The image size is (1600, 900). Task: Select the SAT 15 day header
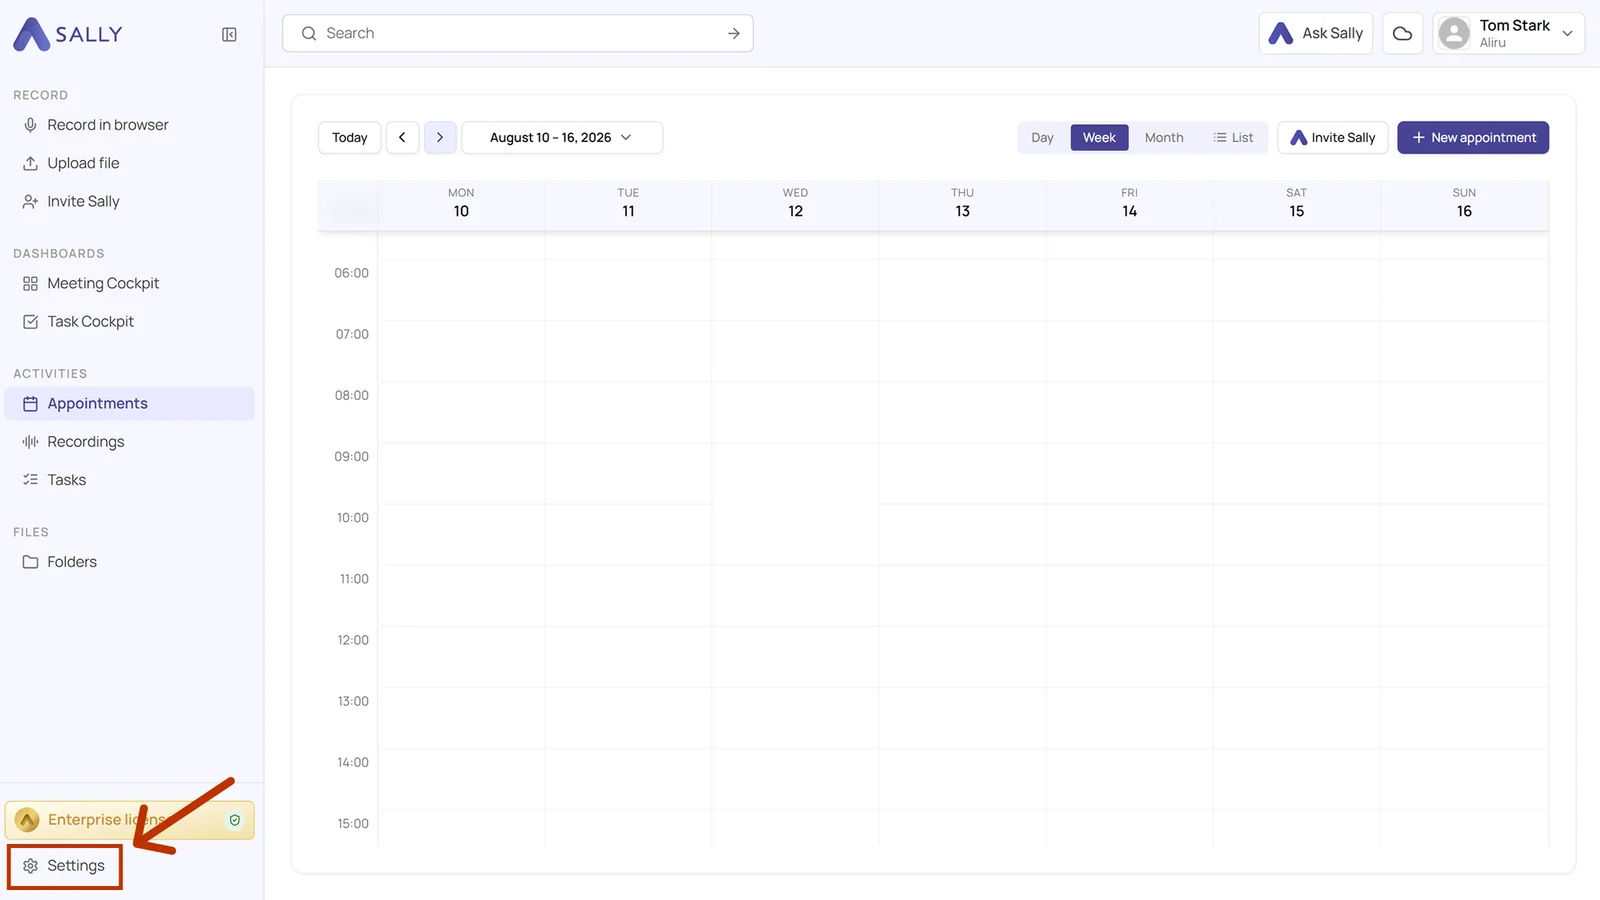tap(1296, 203)
